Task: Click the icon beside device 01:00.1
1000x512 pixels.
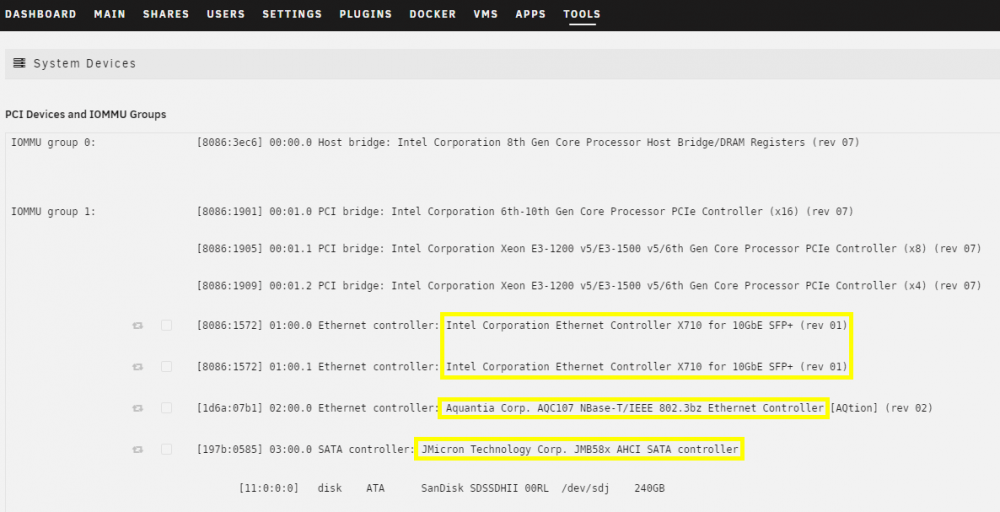Action: 138,367
